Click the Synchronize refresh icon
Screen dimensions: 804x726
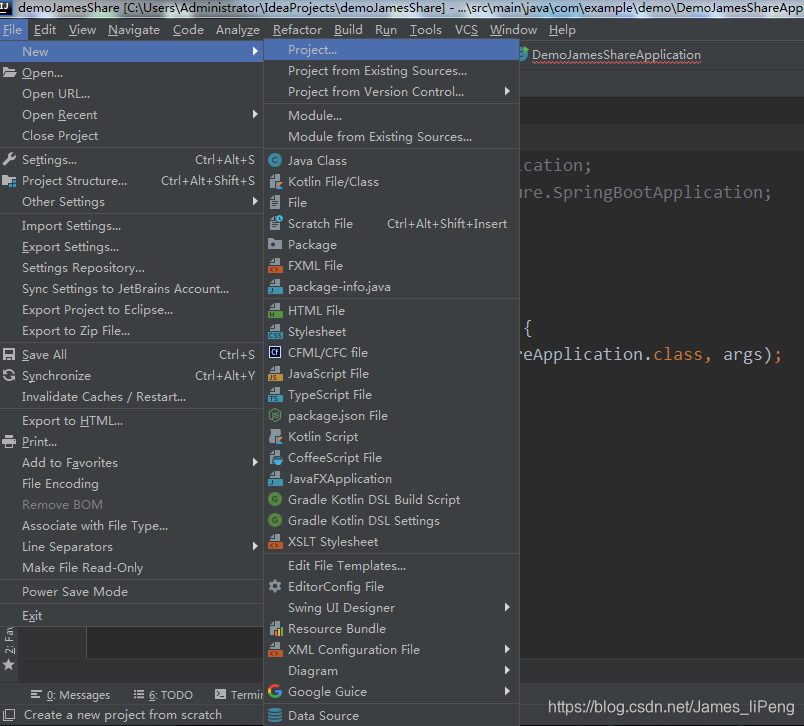click(x=9, y=375)
